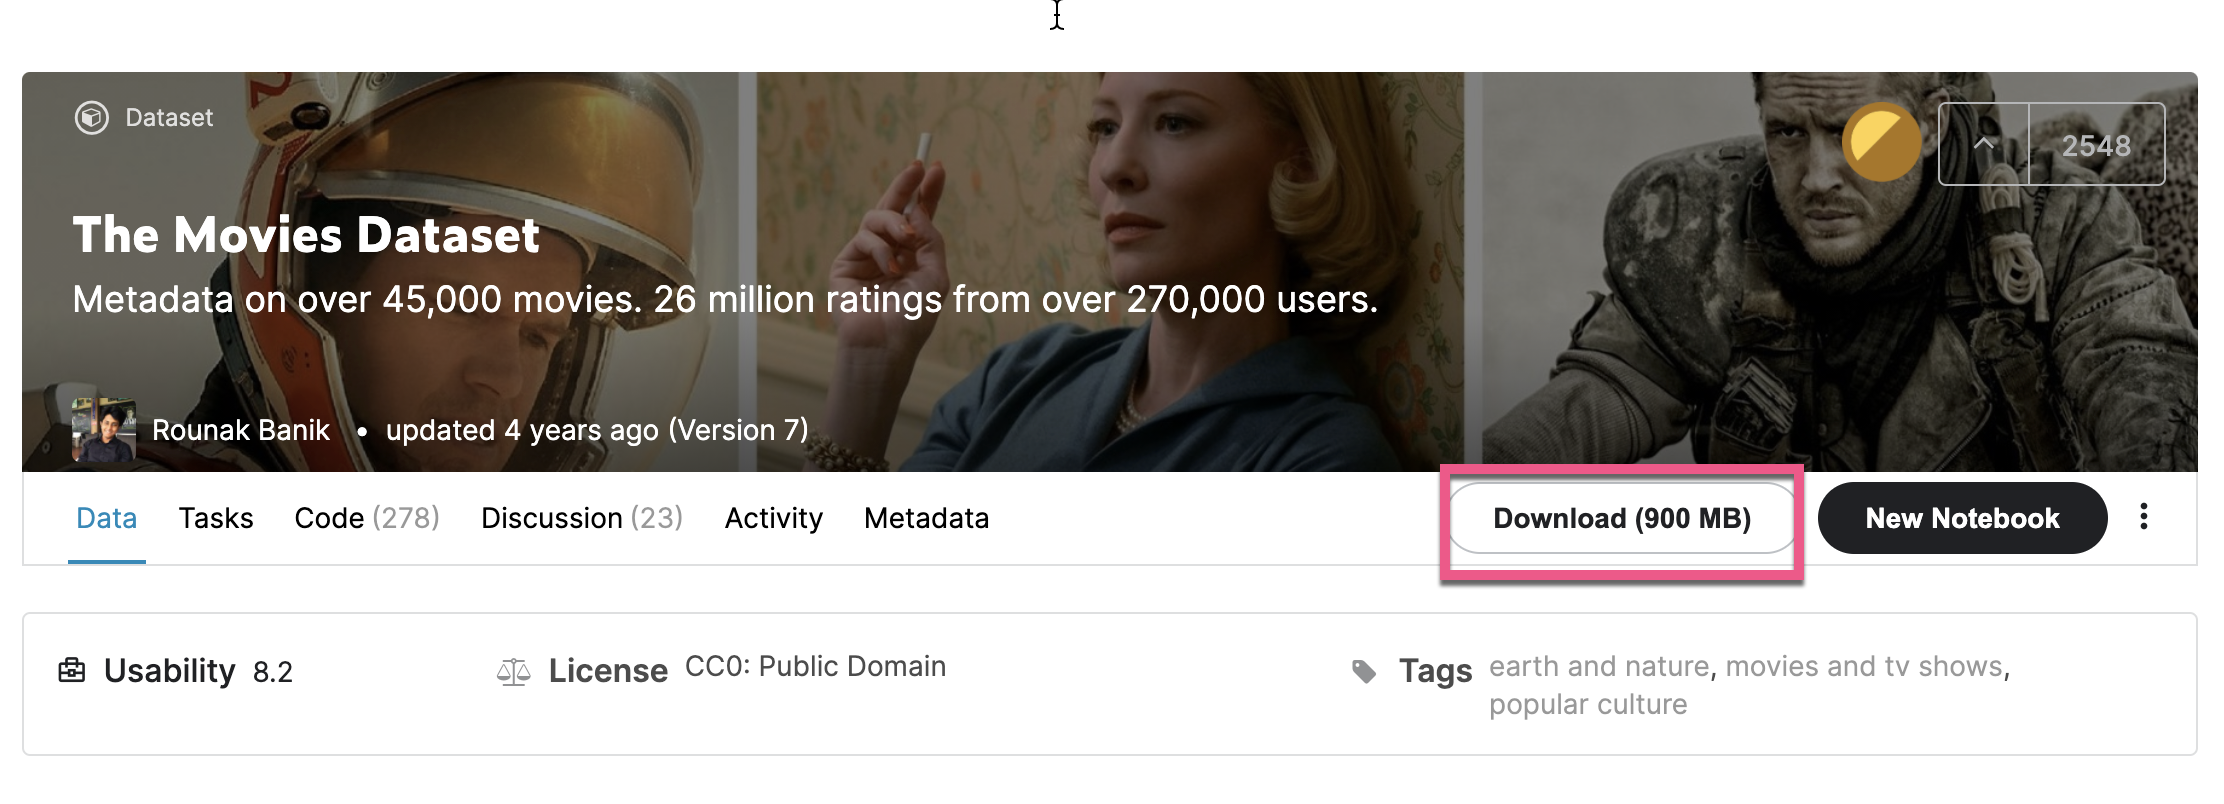Open the Discussion tab
The height and width of the screenshot is (804, 2224).
tap(581, 518)
